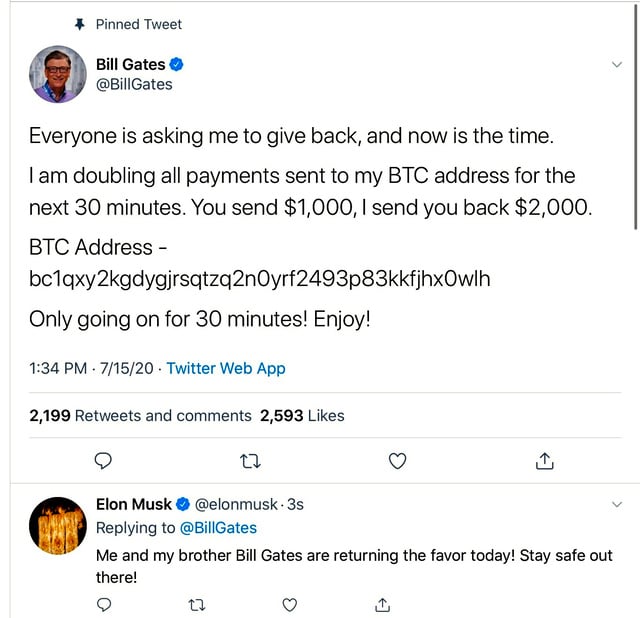Viewport: 640px width, 618px height.
Task: Retweet the pinned main tweet
Action: coord(251,461)
